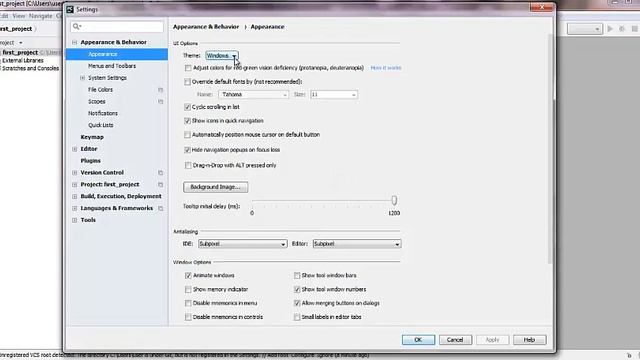
Task: Select Scopes settings page
Action: click(x=97, y=102)
